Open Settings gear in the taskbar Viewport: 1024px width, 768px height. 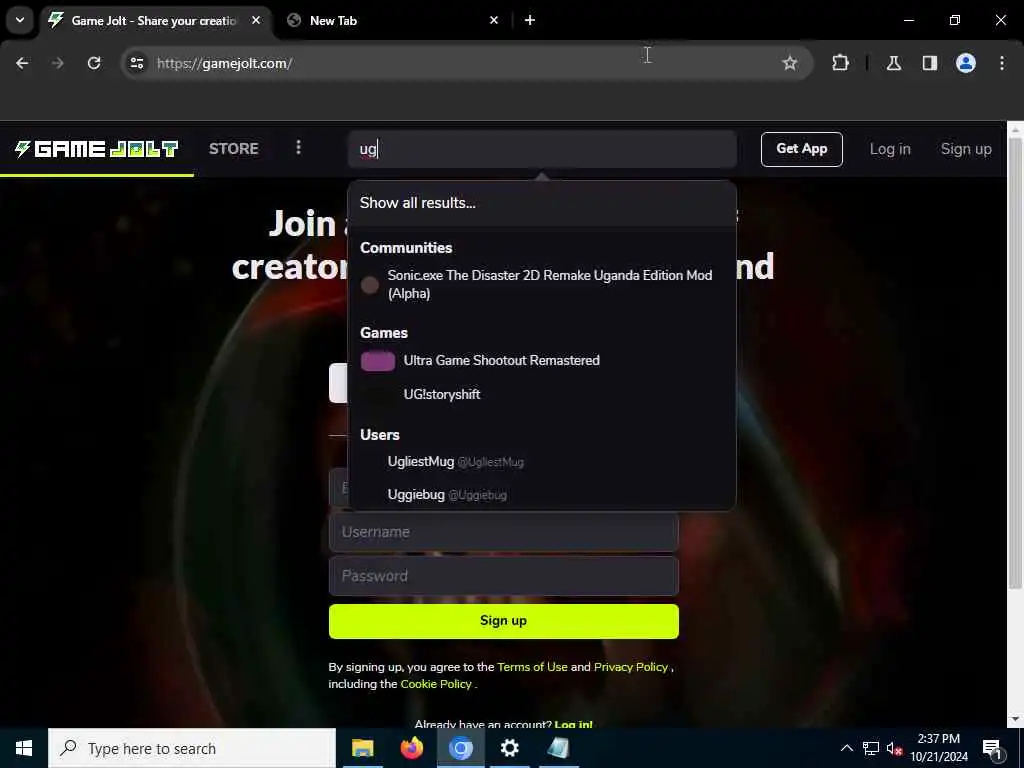[x=509, y=748]
